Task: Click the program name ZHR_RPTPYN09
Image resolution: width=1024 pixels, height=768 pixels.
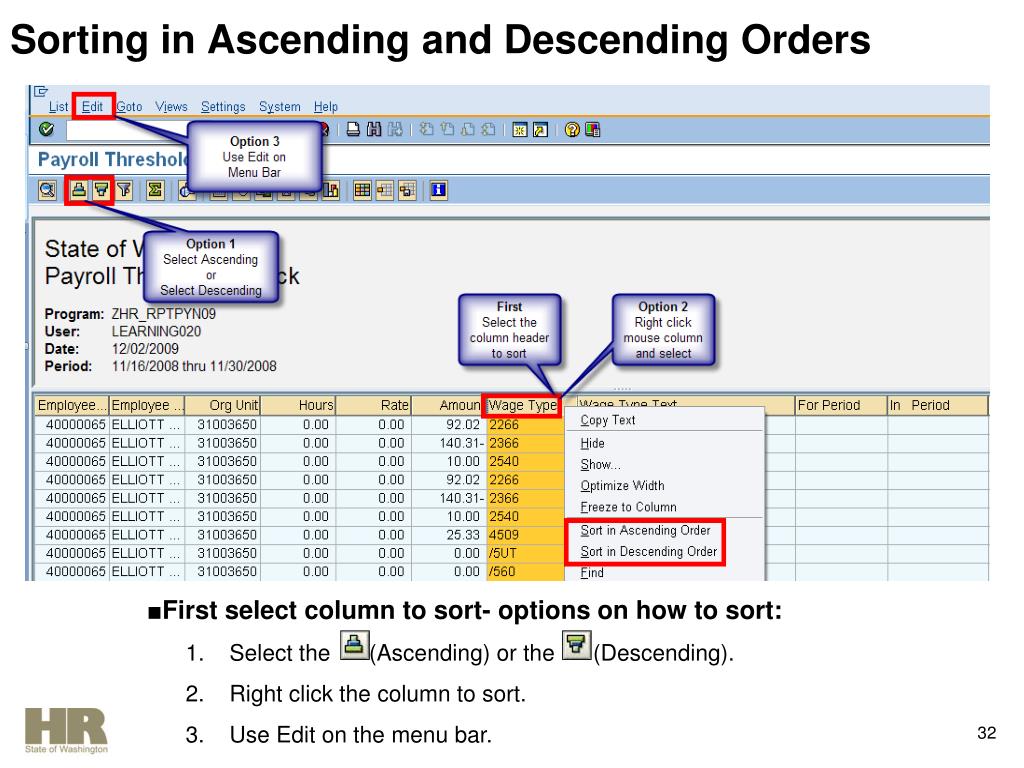Action: pyautogui.click(x=163, y=314)
